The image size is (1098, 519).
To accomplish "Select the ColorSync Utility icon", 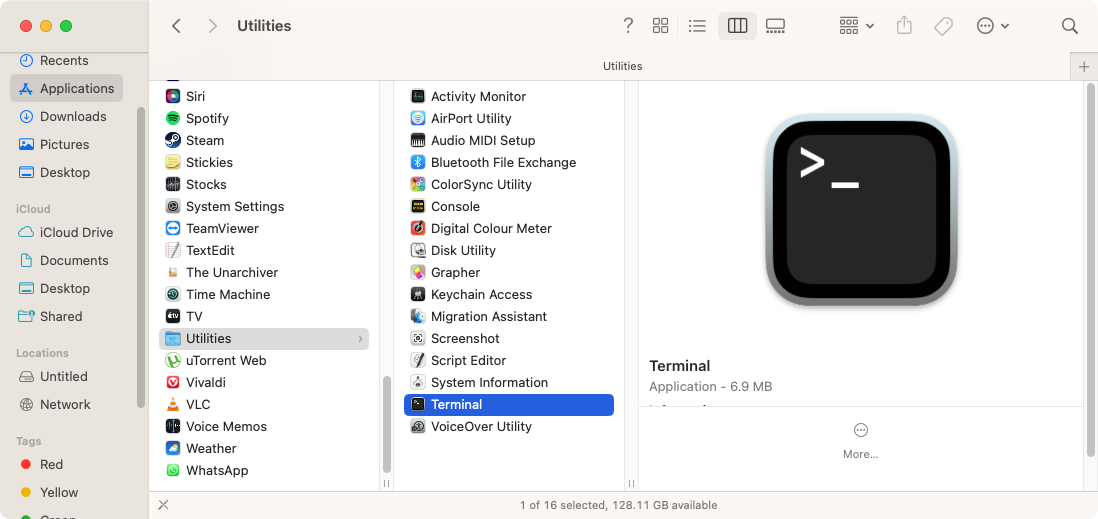I will (418, 184).
